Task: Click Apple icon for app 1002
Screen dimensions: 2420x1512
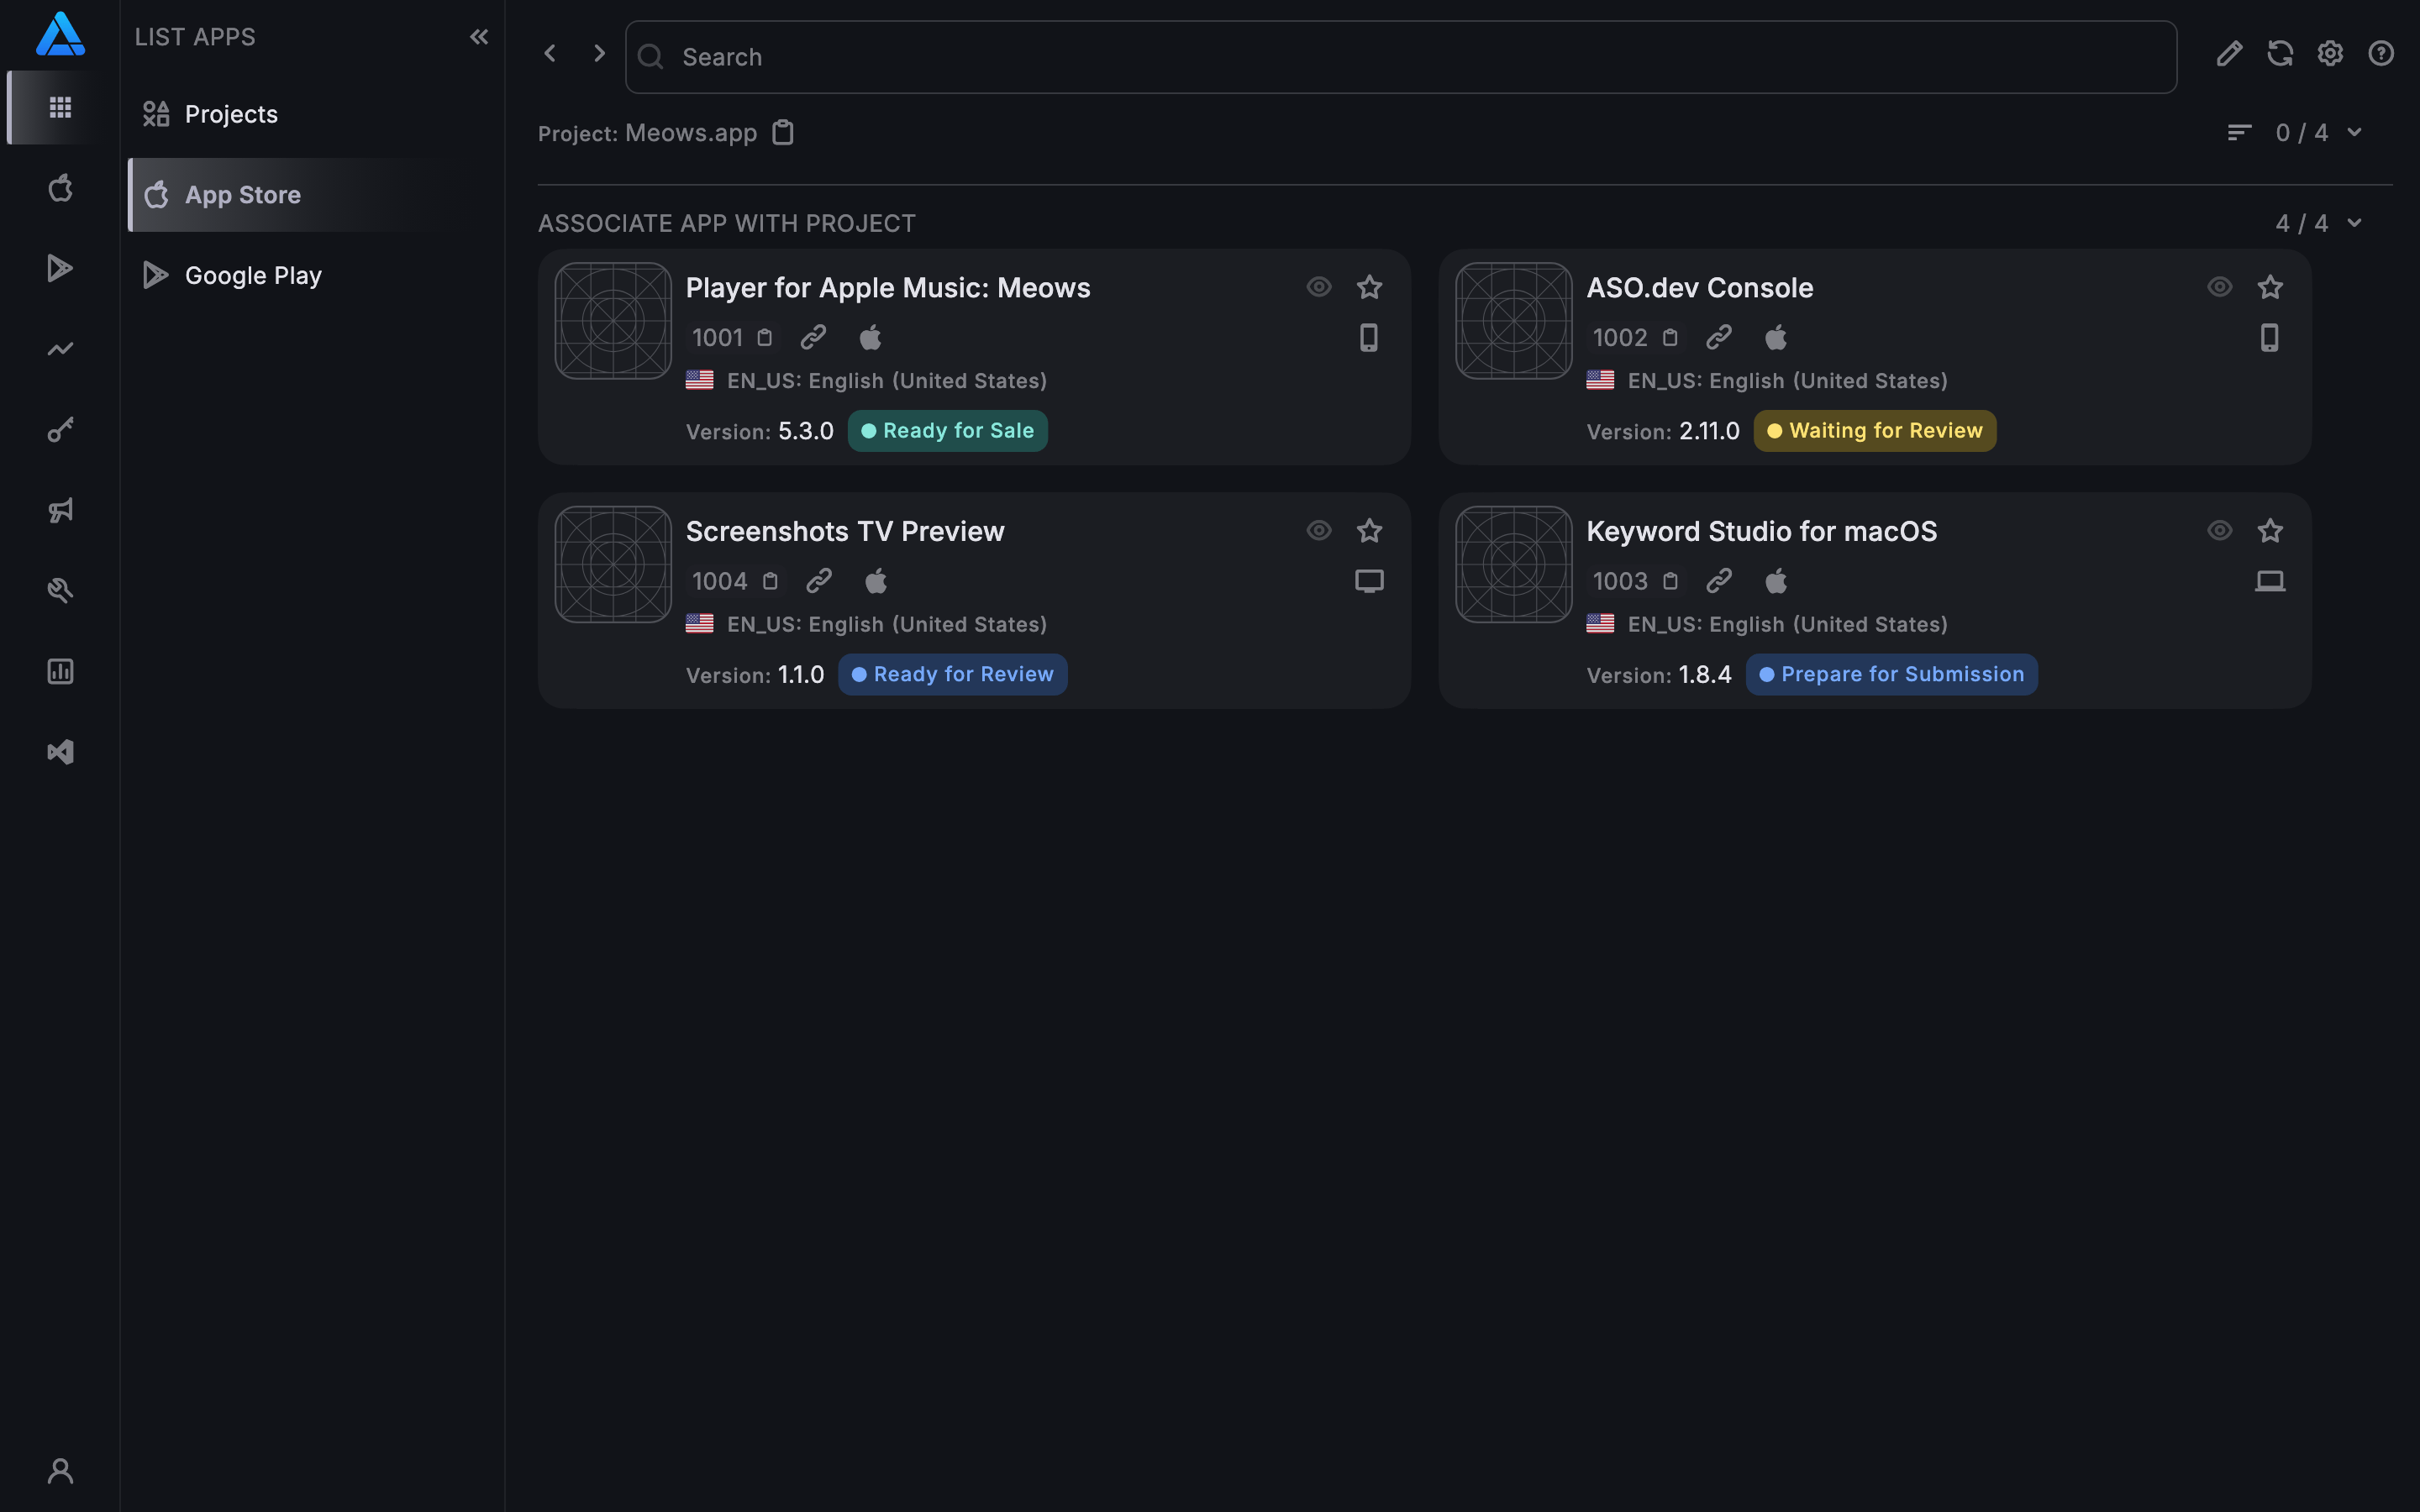Action: (1776, 337)
